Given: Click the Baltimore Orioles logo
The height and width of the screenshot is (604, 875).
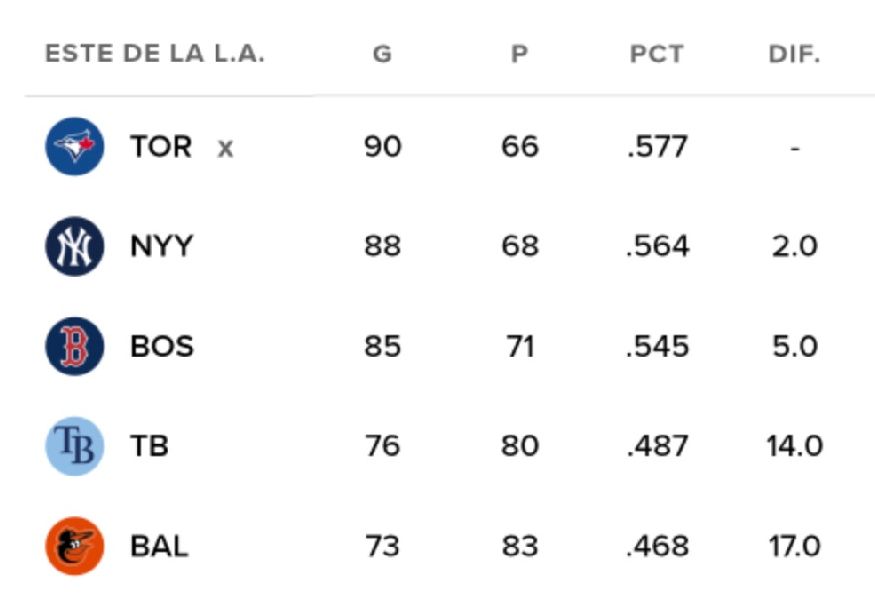Looking at the screenshot, I should coord(74,546).
